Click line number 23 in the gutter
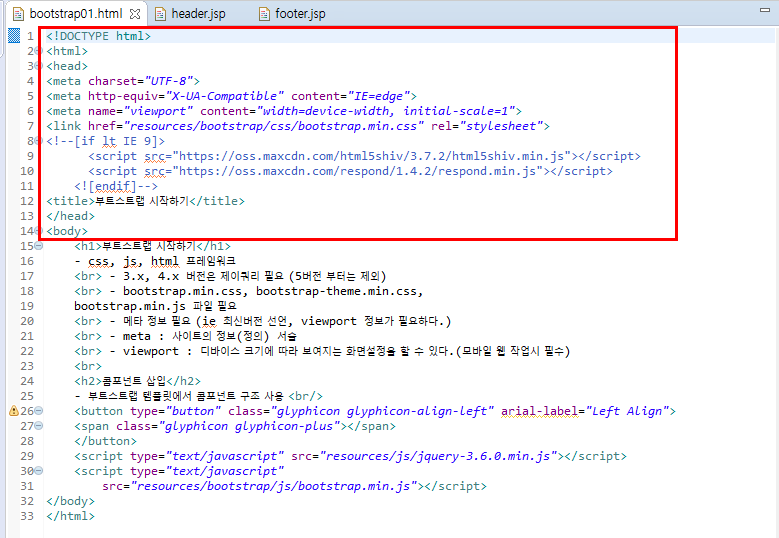 pyautogui.click(x=27, y=366)
